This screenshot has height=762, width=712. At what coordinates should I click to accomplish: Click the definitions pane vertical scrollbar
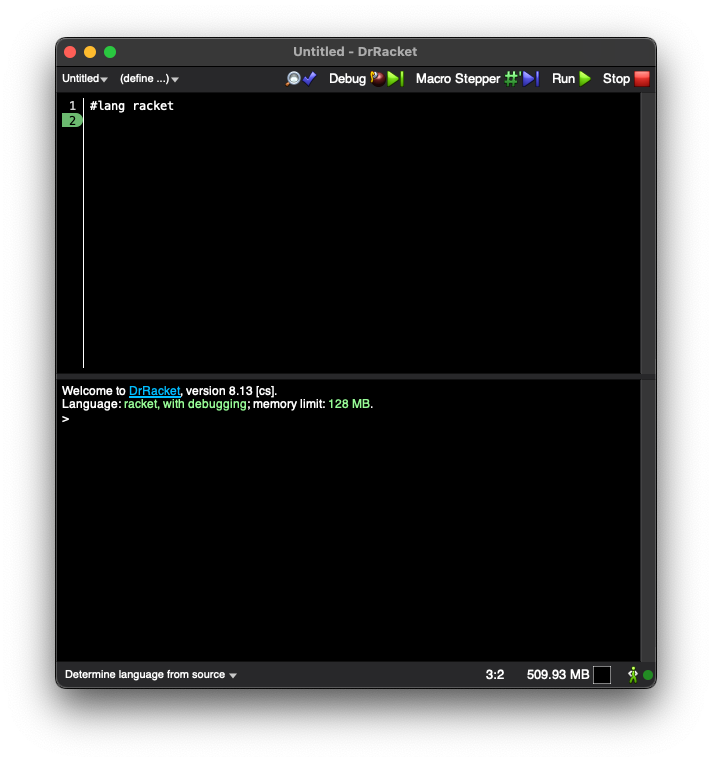[x=647, y=232]
